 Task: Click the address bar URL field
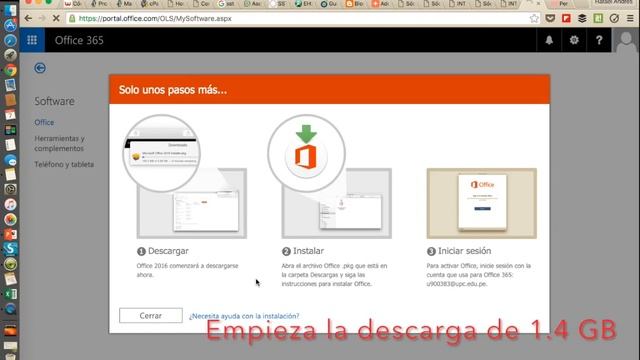coord(302,18)
